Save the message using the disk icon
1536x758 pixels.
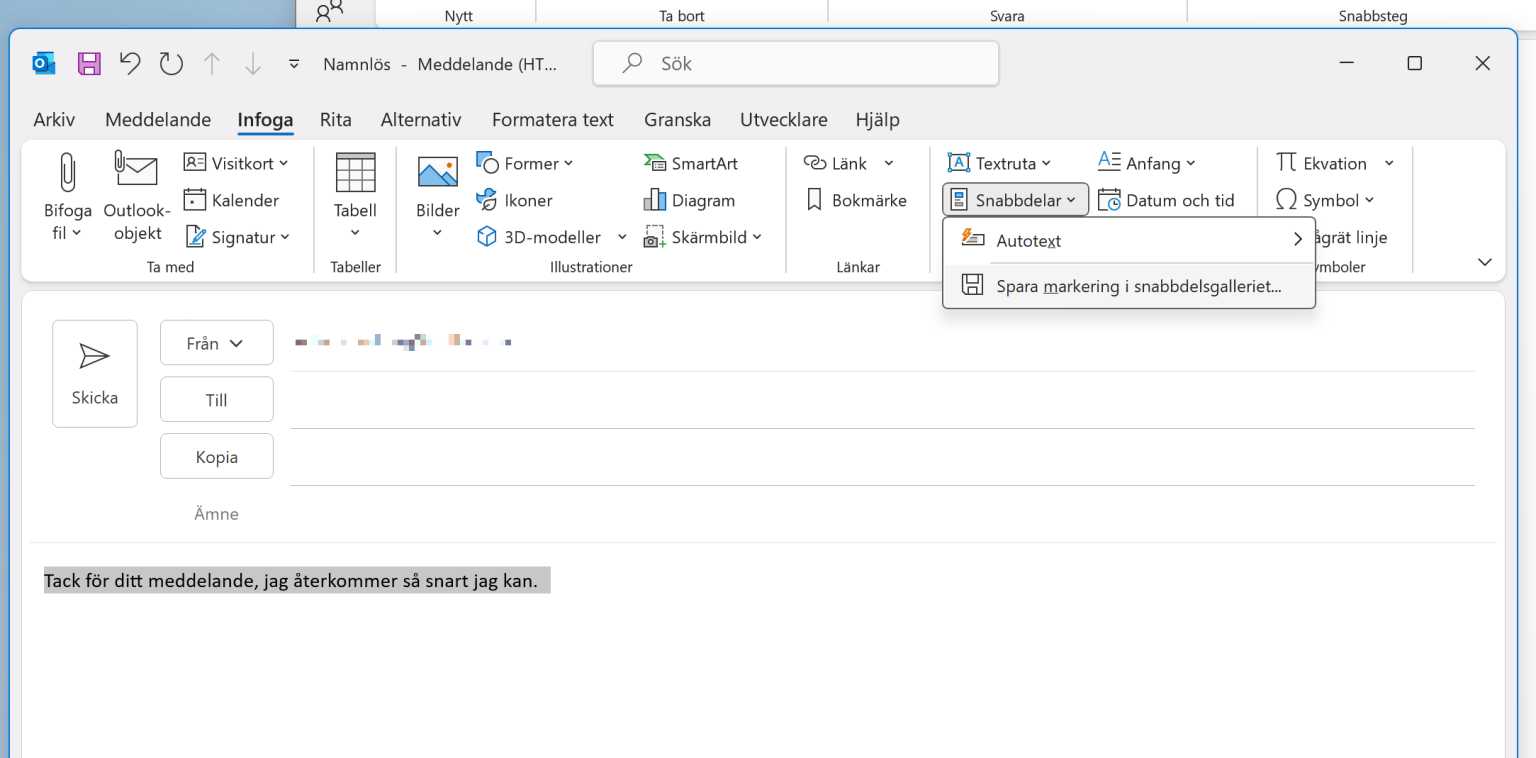(x=88, y=63)
